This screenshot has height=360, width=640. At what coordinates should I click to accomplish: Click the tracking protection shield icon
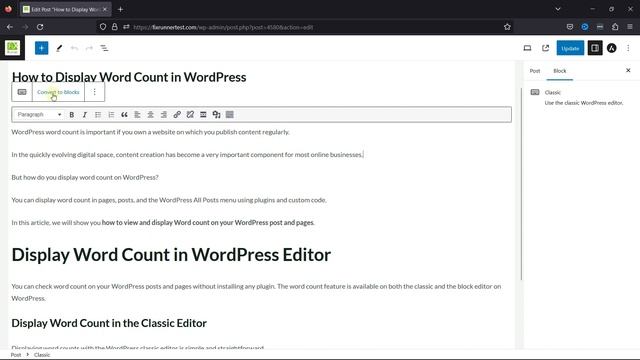103,27
